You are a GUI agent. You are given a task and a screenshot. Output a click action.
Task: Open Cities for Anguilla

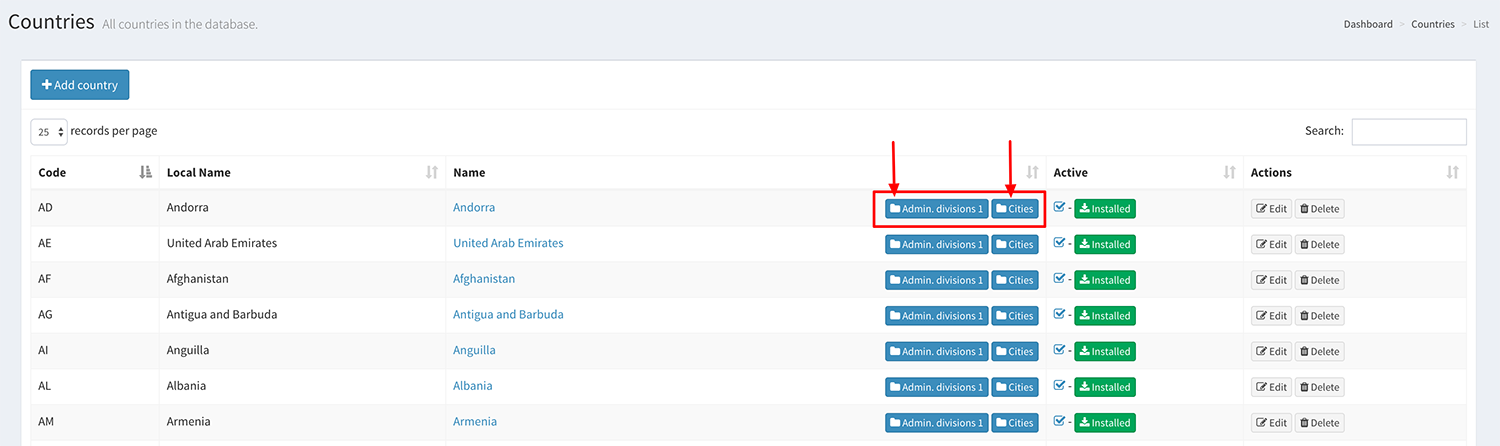tap(1015, 351)
